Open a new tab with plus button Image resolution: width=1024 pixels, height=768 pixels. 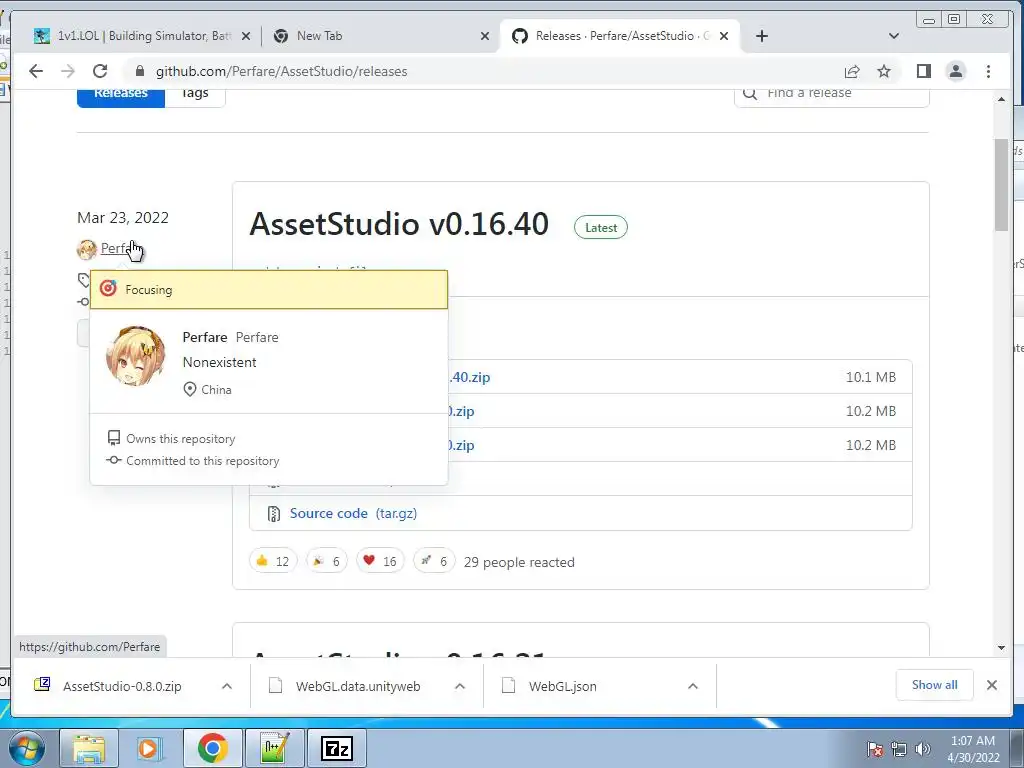click(761, 36)
